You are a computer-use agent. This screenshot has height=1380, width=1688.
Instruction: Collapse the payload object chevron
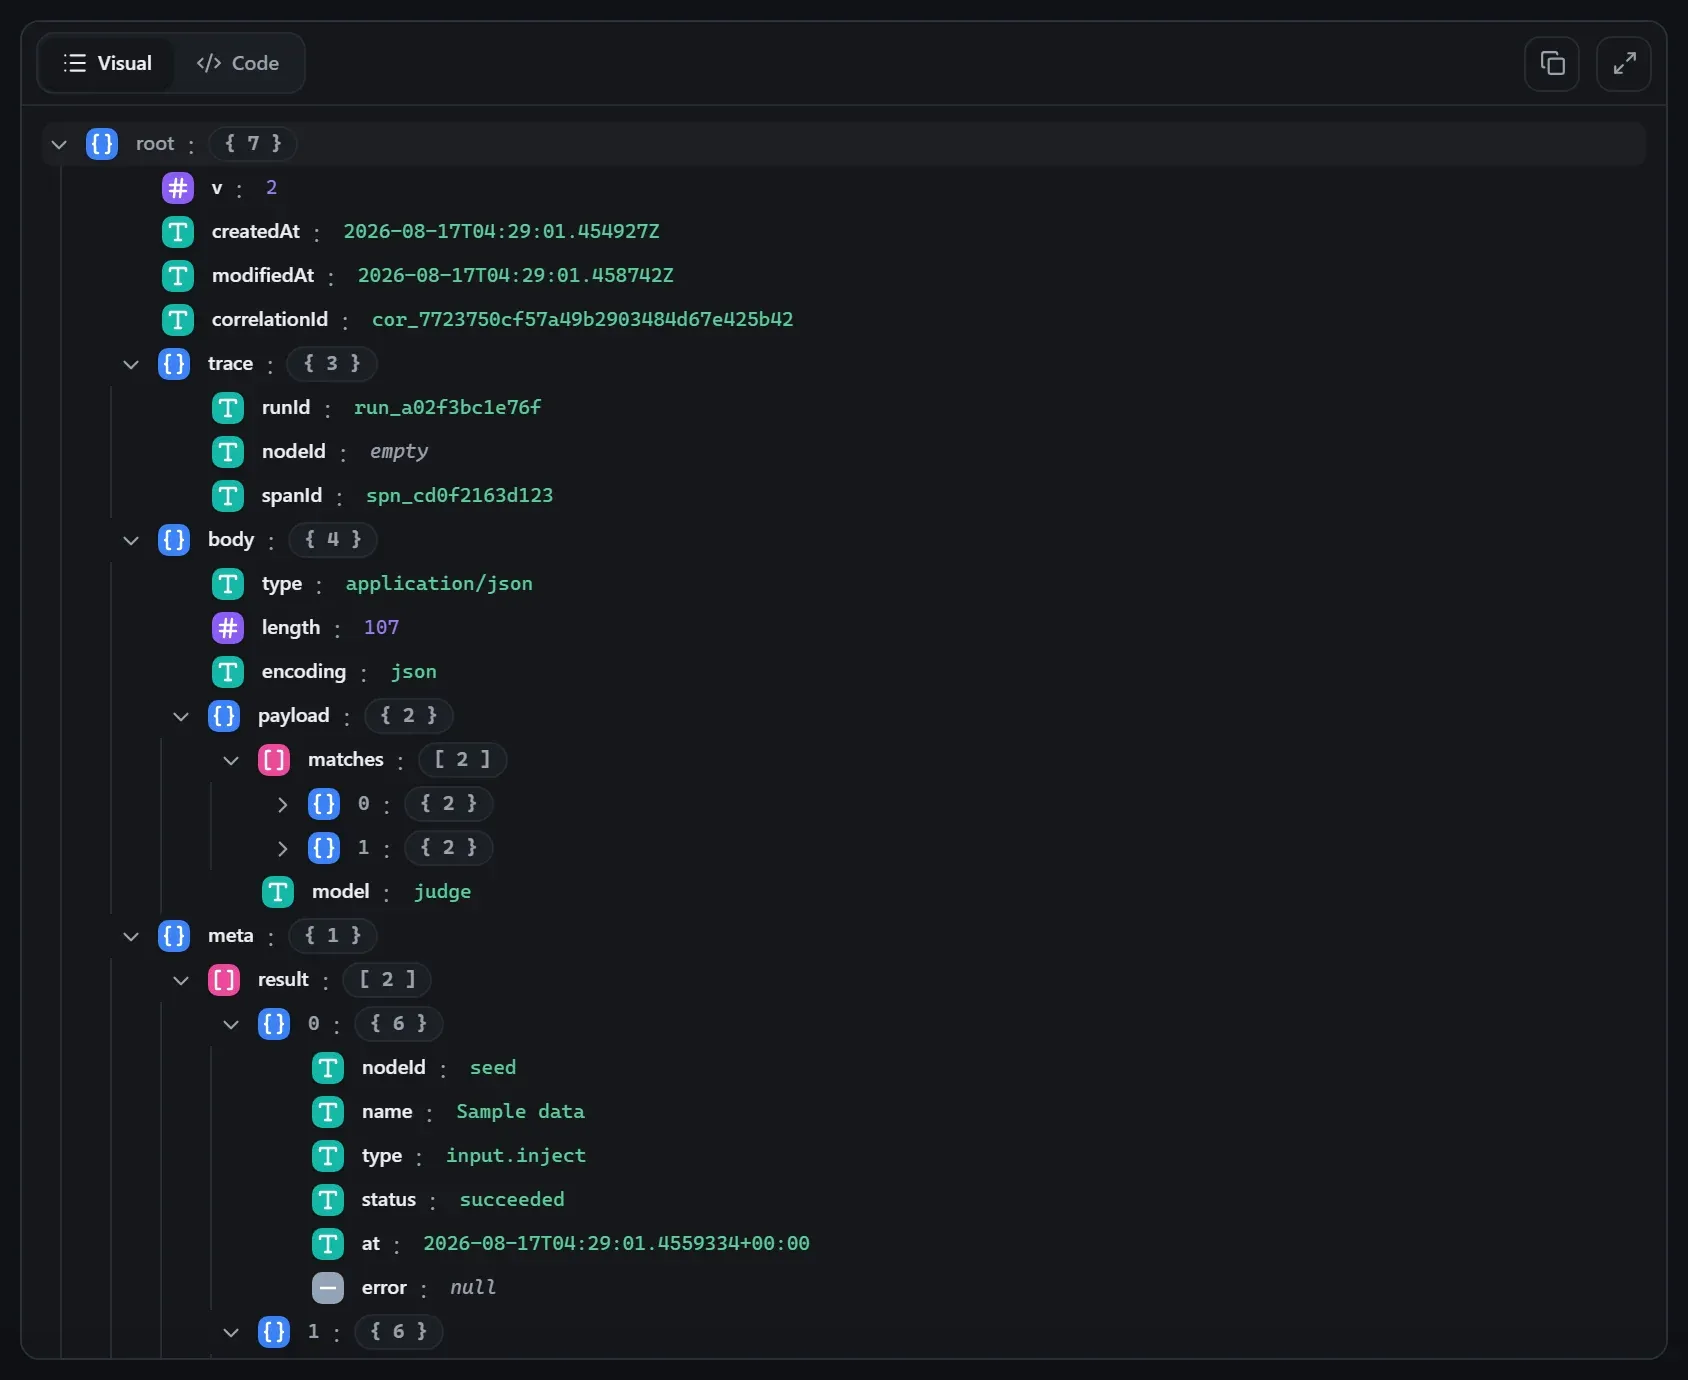point(181,716)
